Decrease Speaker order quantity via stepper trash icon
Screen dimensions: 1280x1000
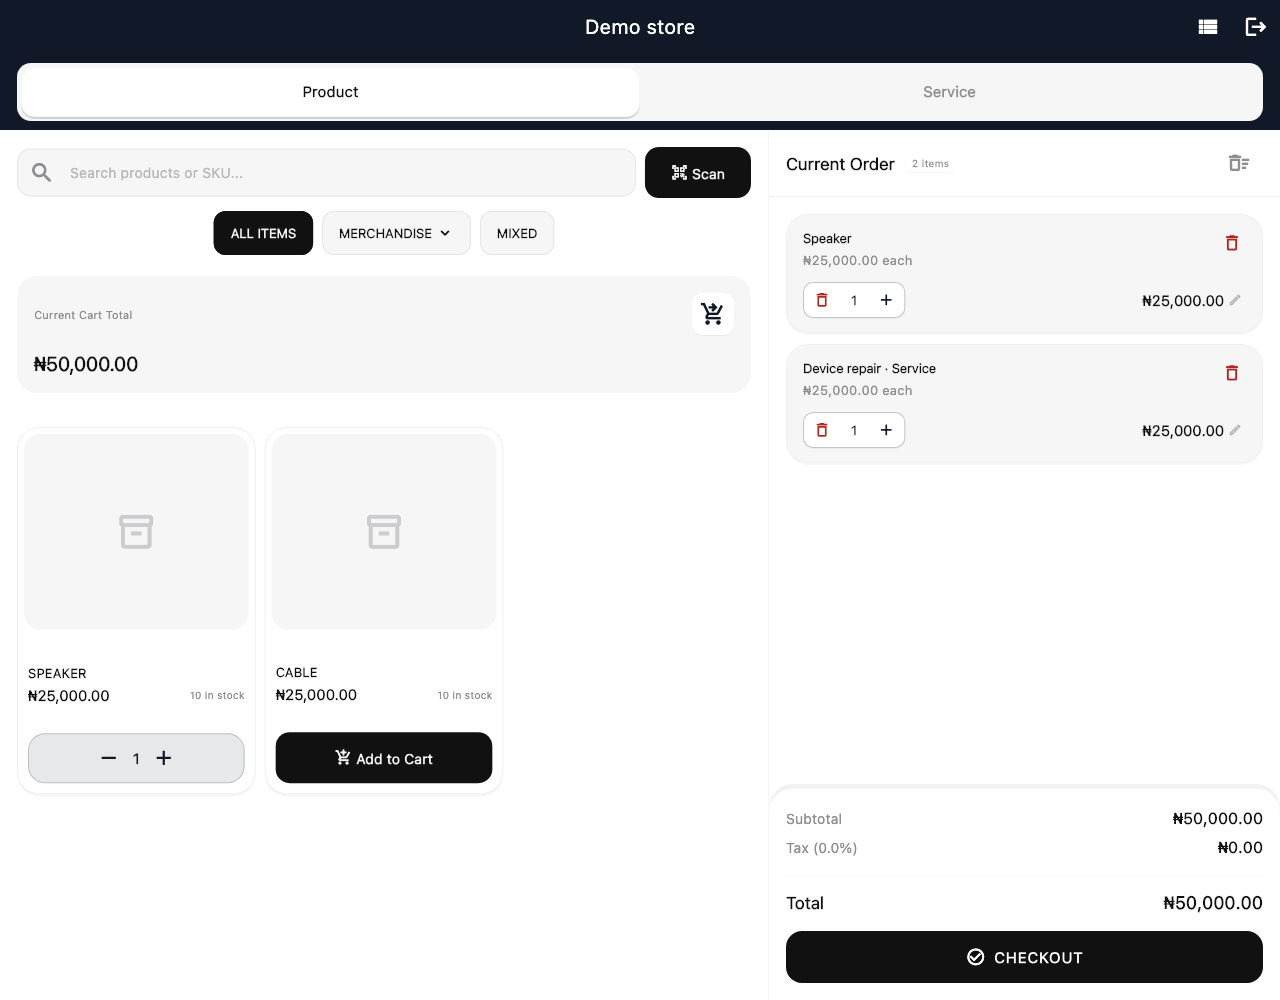(x=822, y=300)
